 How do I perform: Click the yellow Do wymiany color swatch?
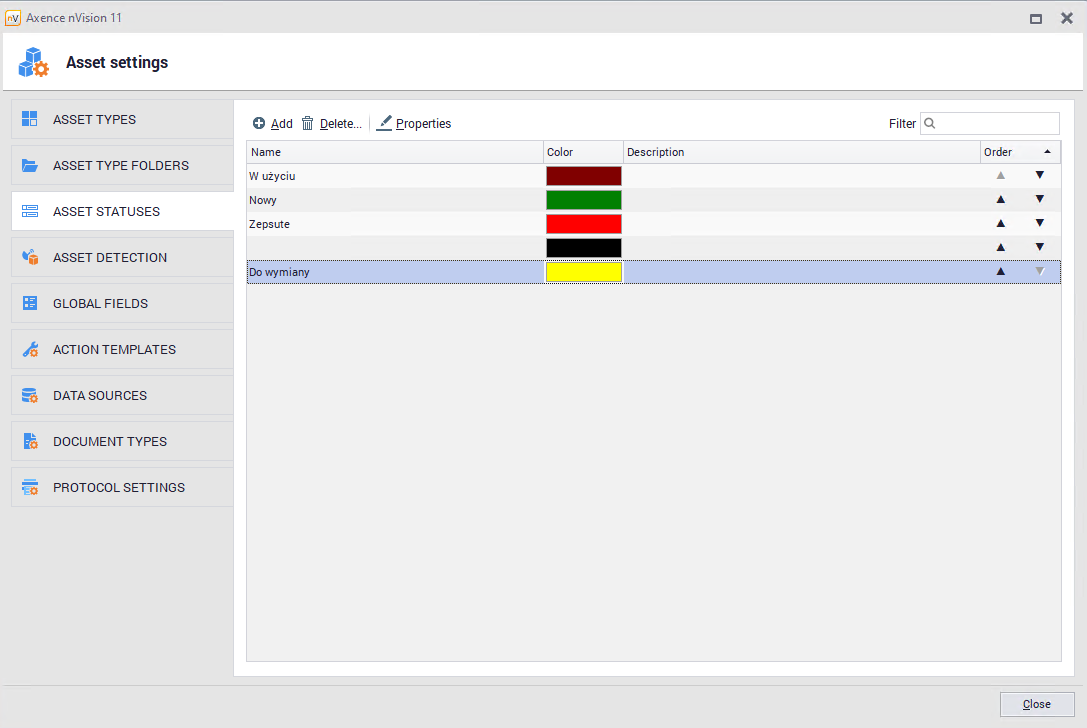tap(584, 272)
